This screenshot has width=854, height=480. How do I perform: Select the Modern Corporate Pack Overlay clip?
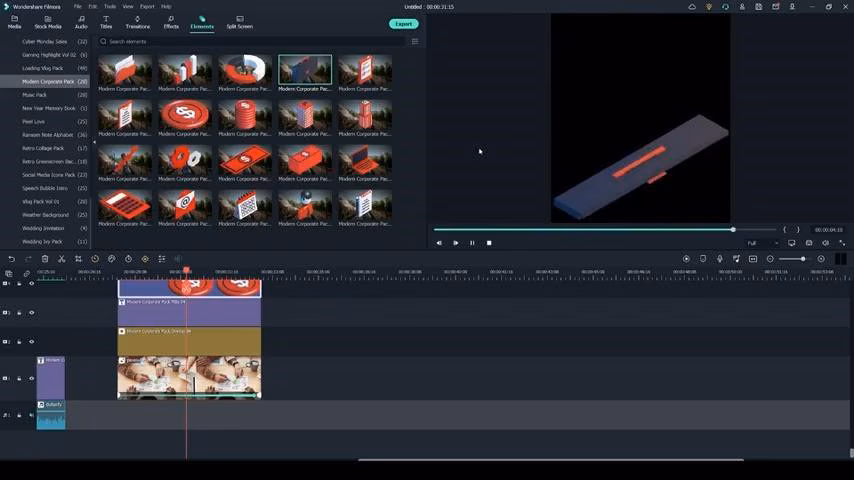click(189, 342)
